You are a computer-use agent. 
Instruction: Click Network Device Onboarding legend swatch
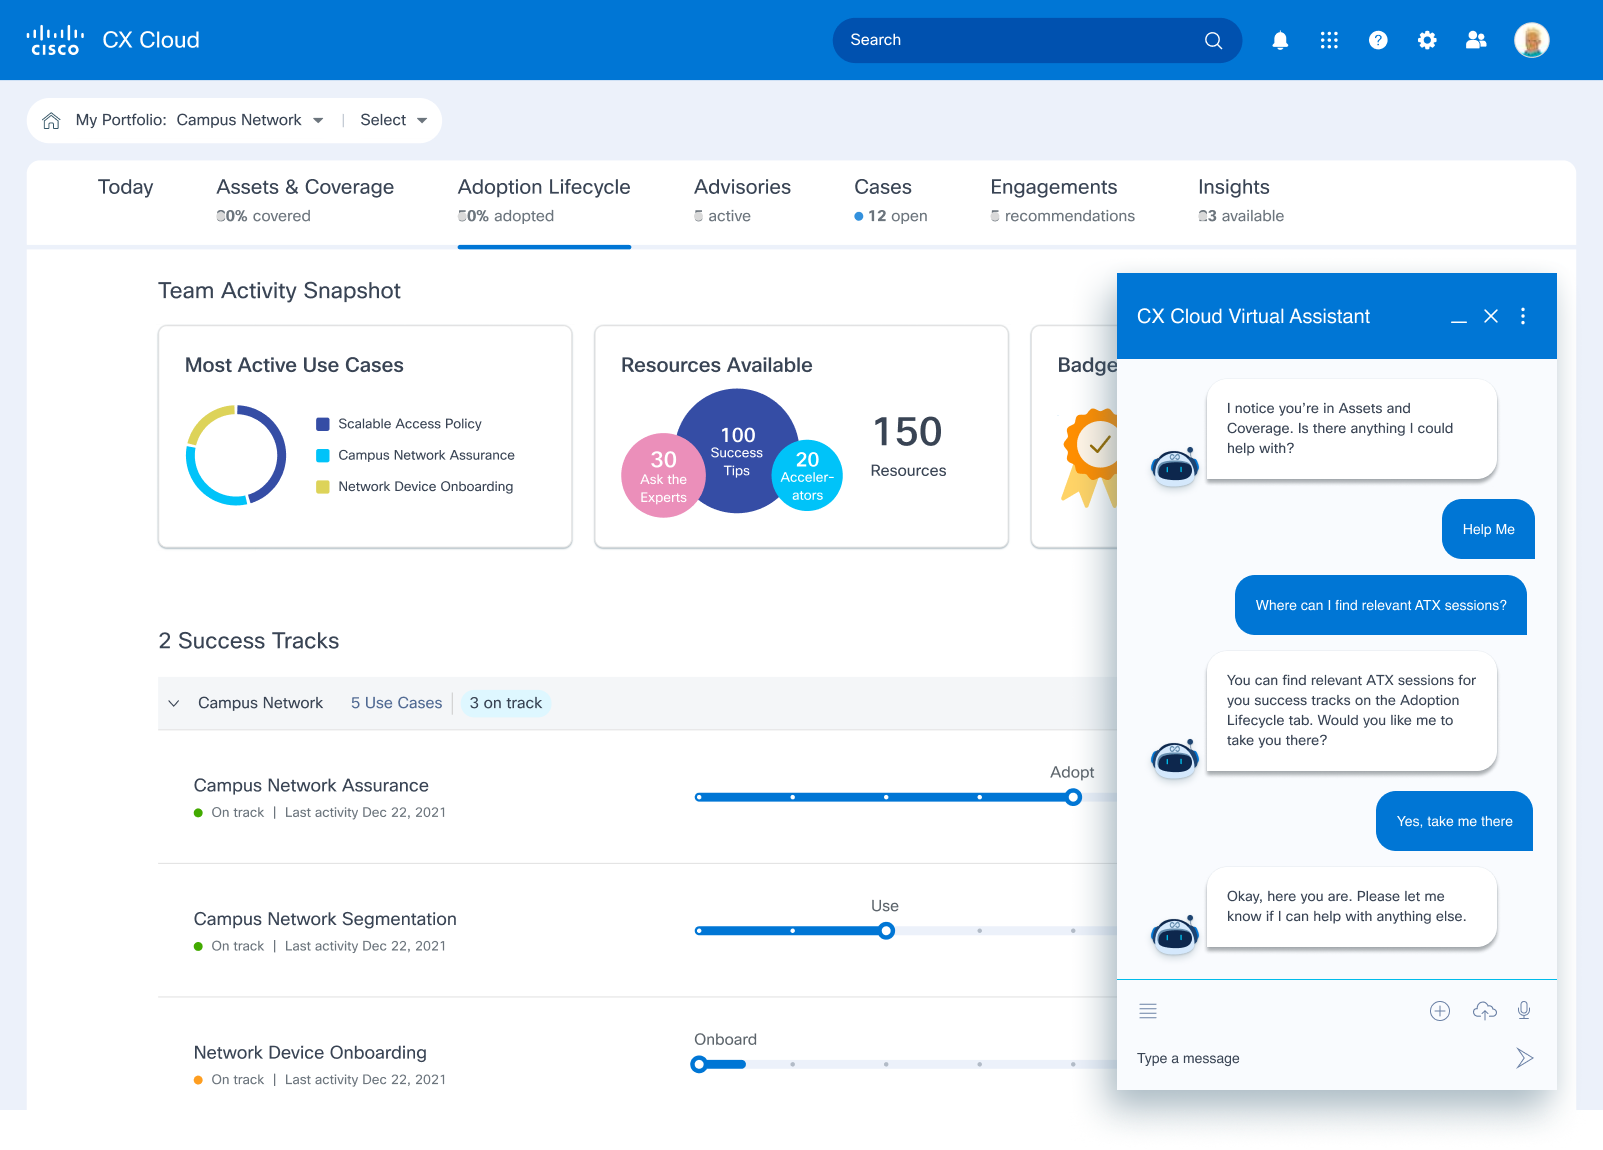[x=323, y=487]
